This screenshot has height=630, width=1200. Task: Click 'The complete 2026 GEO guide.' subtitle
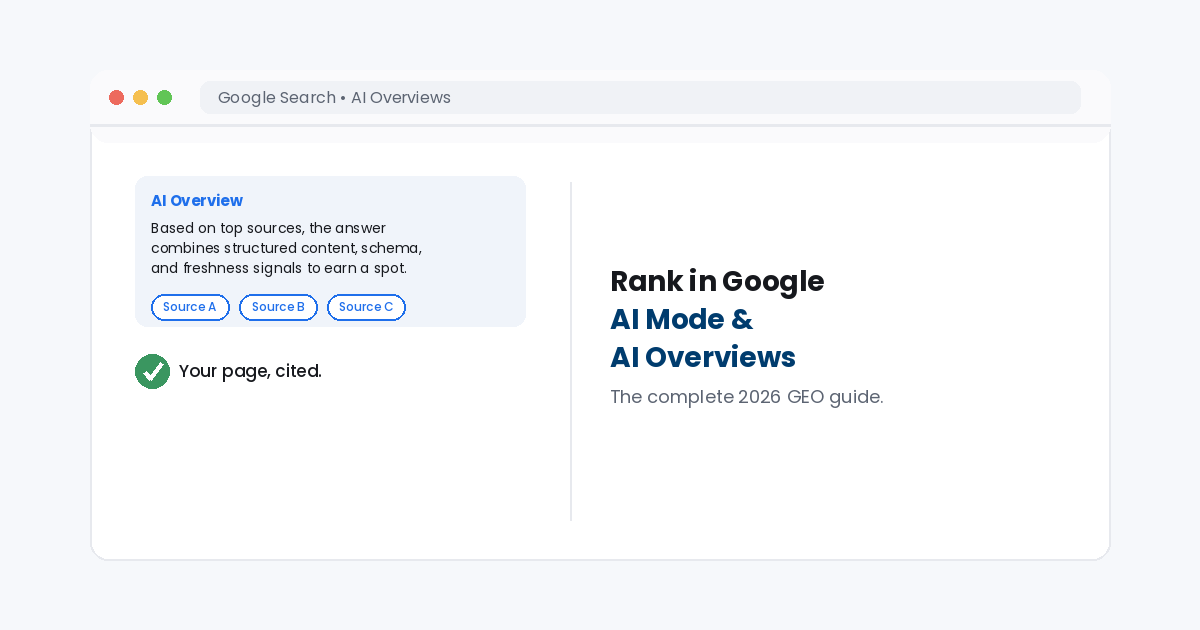click(747, 397)
